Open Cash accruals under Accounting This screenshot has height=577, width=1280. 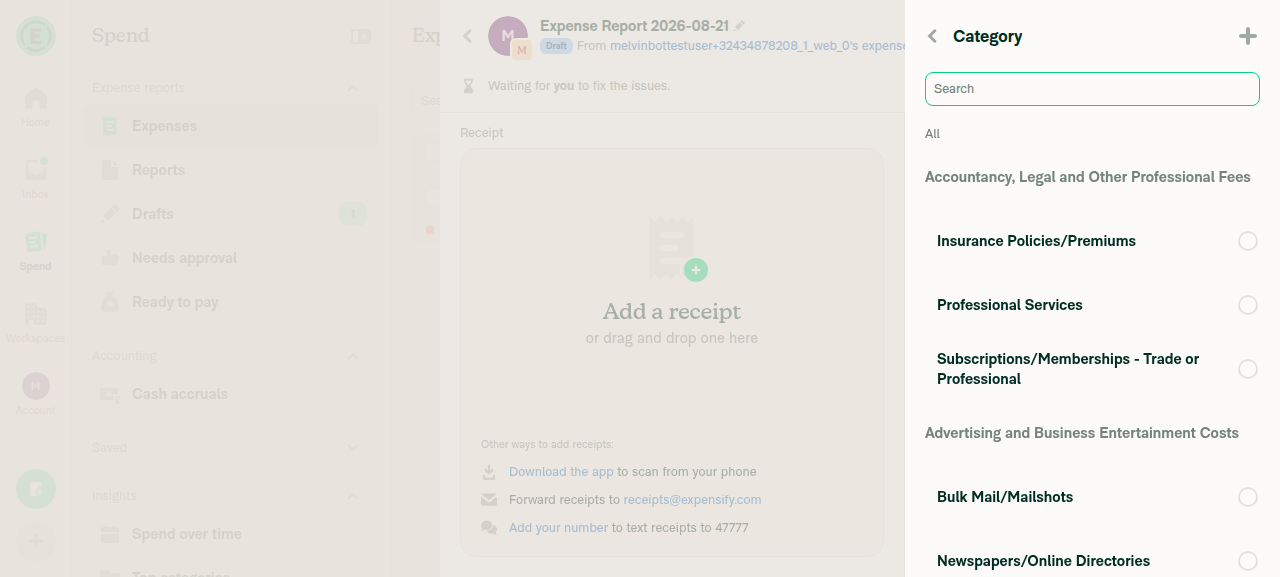point(231,394)
